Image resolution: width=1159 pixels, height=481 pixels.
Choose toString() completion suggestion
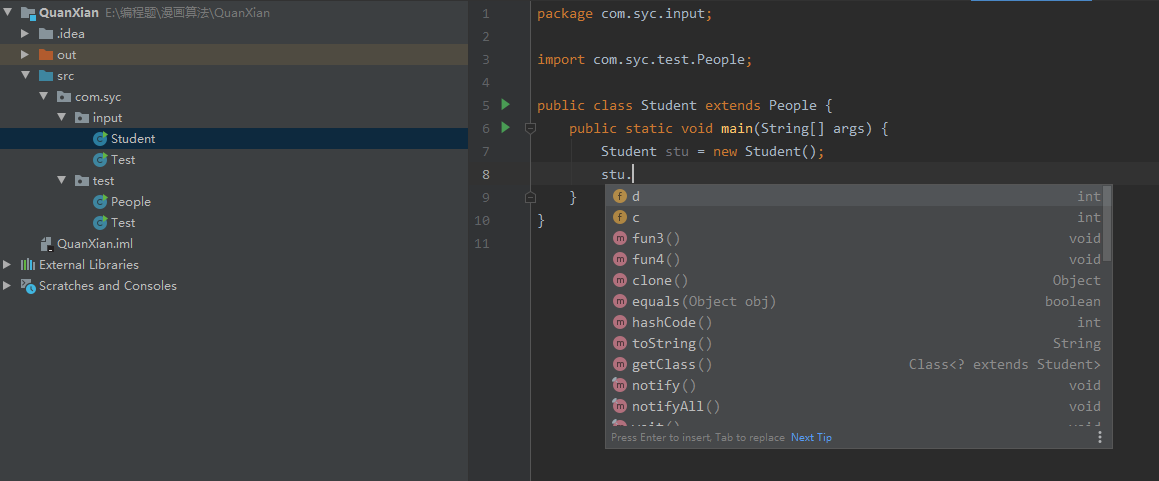[664, 343]
